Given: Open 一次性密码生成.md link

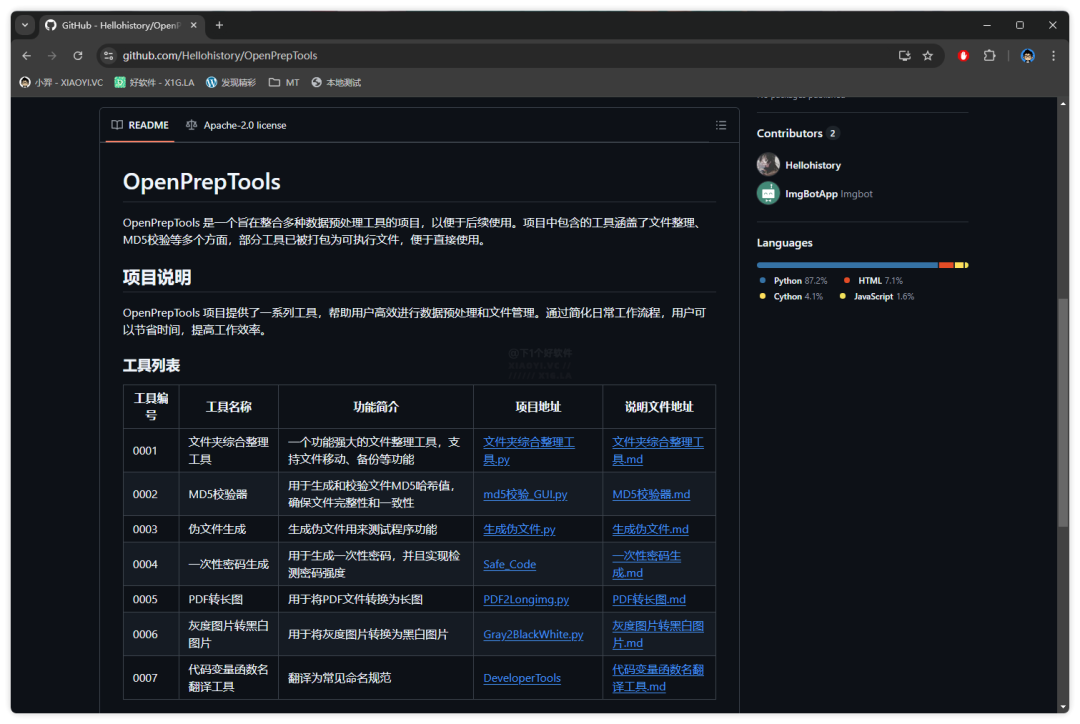Looking at the screenshot, I should [x=646, y=565].
